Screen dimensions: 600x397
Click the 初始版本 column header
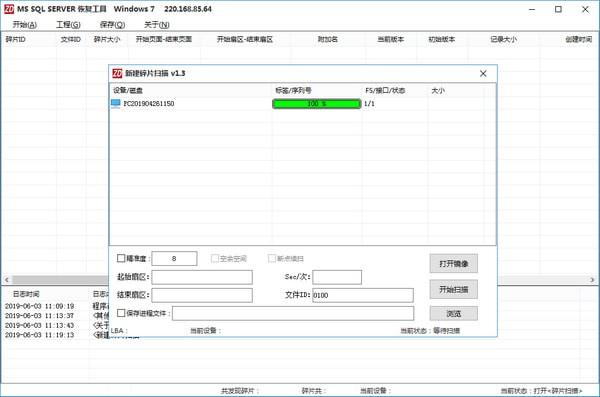click(x=442, y=39)
